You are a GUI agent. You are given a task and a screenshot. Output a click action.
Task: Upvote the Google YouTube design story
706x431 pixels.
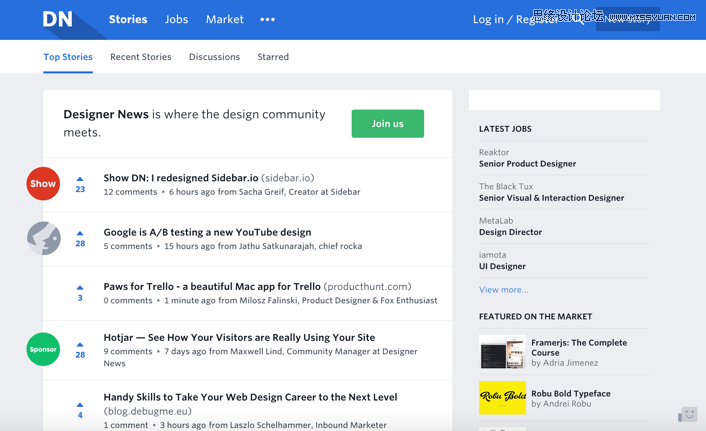[x=80, y=233]
